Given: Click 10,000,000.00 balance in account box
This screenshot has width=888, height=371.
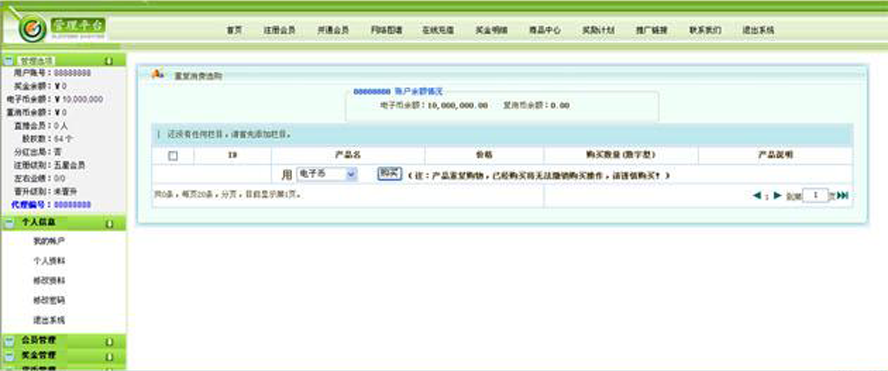Looking at the screenshot, I should pyautogui.click(x=458, y=105).
